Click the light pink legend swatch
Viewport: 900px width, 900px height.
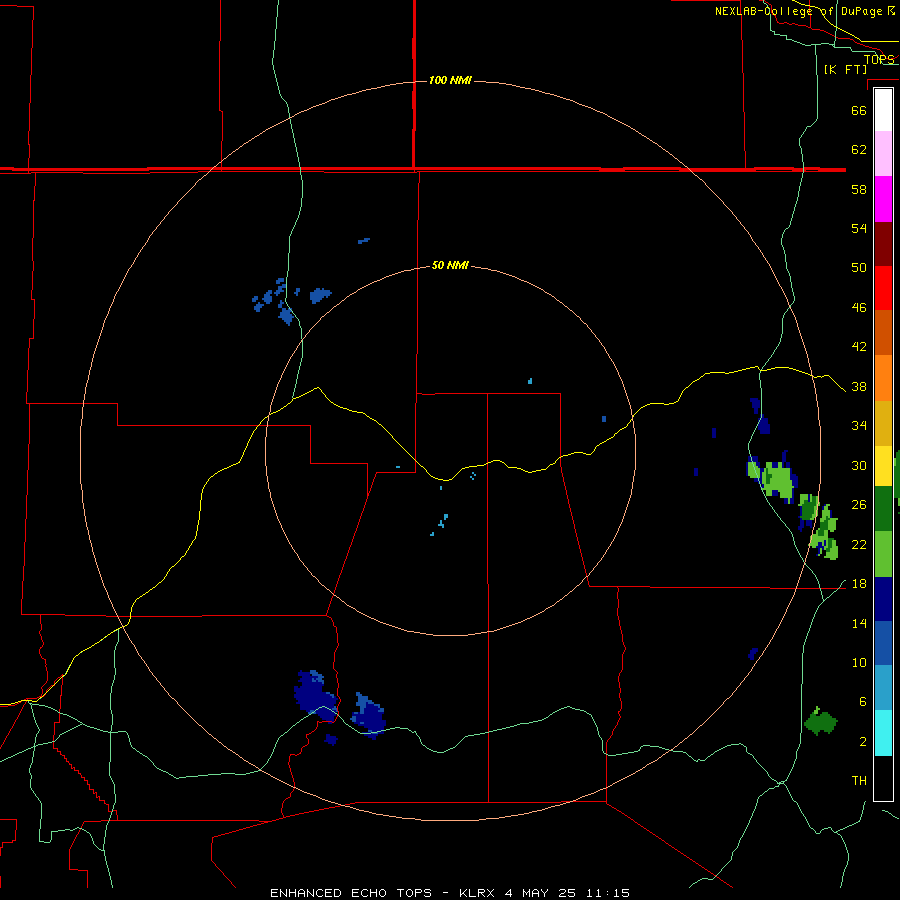[883, 153]
